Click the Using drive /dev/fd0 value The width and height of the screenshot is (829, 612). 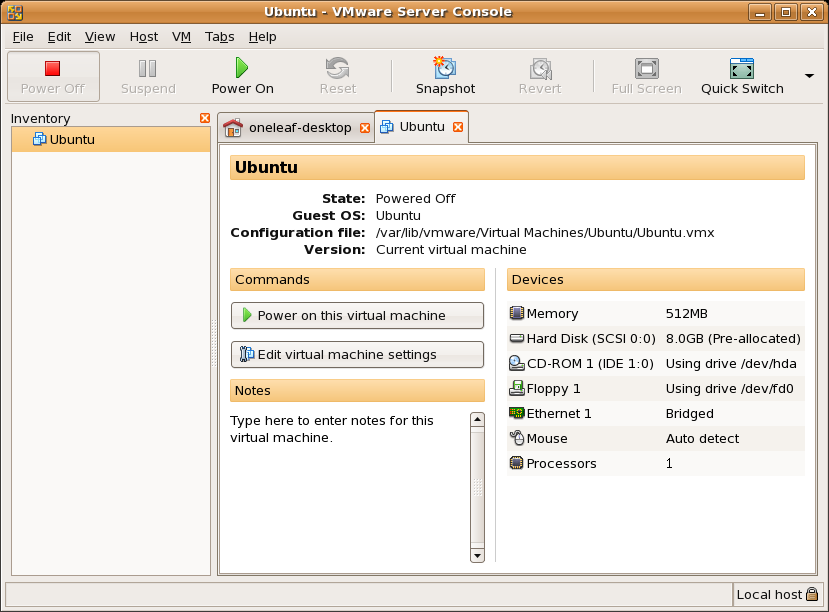pos(730,388)
